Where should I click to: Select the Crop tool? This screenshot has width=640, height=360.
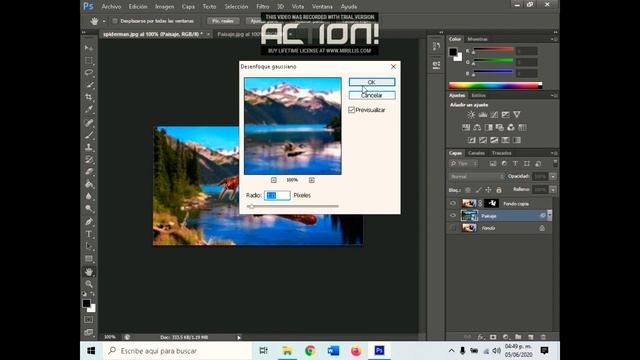pos(89,97)
